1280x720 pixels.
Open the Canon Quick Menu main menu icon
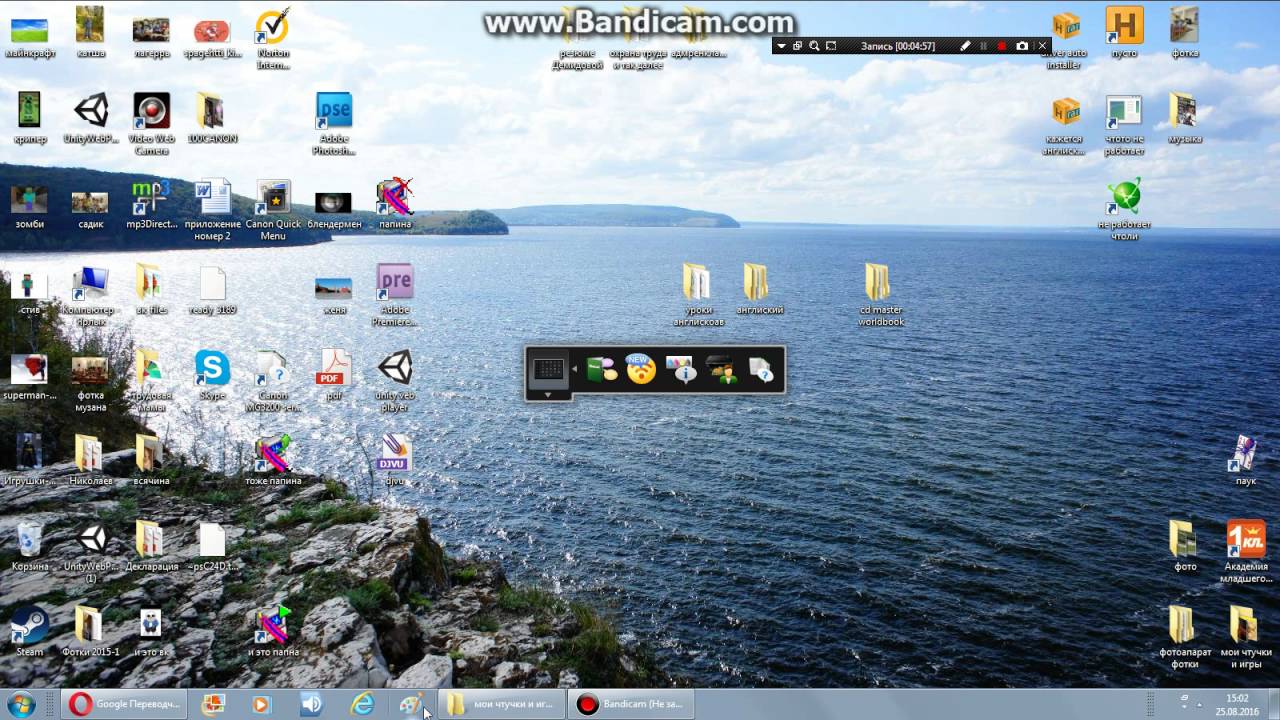coord(548,369)
